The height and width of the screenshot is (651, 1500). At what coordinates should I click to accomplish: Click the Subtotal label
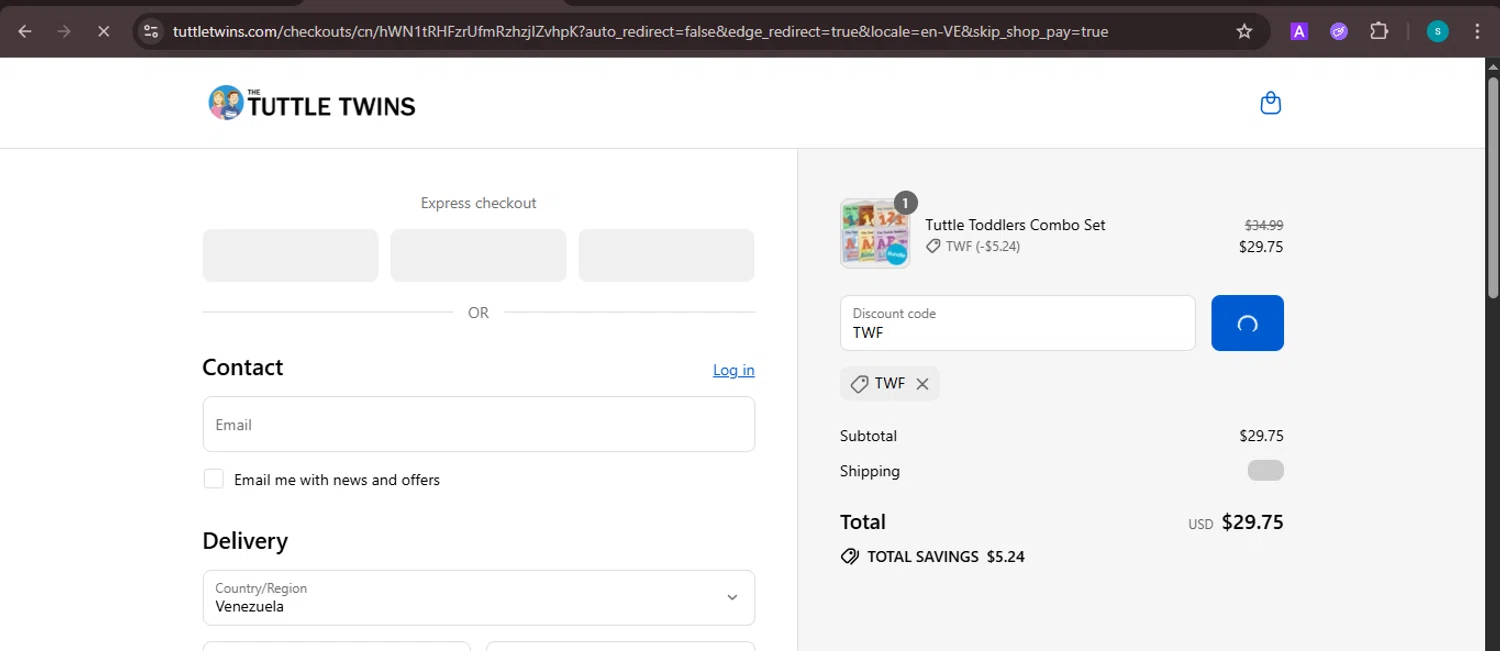click(x=868, y=436)
